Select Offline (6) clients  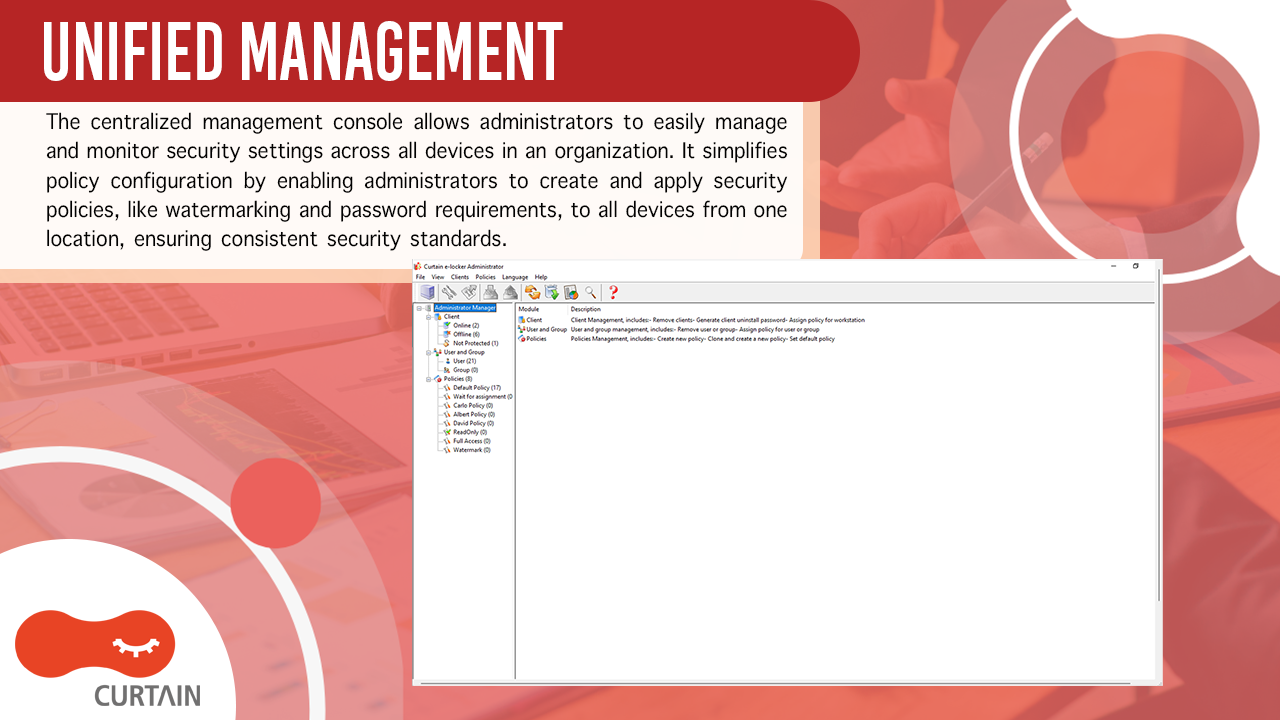tap(466, 334)
